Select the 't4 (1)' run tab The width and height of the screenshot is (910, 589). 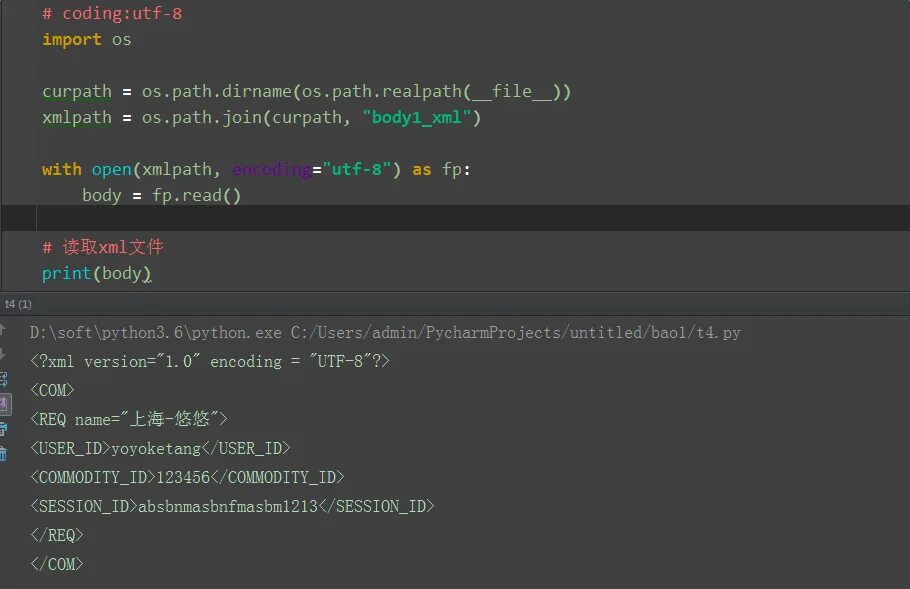(18, 304)
